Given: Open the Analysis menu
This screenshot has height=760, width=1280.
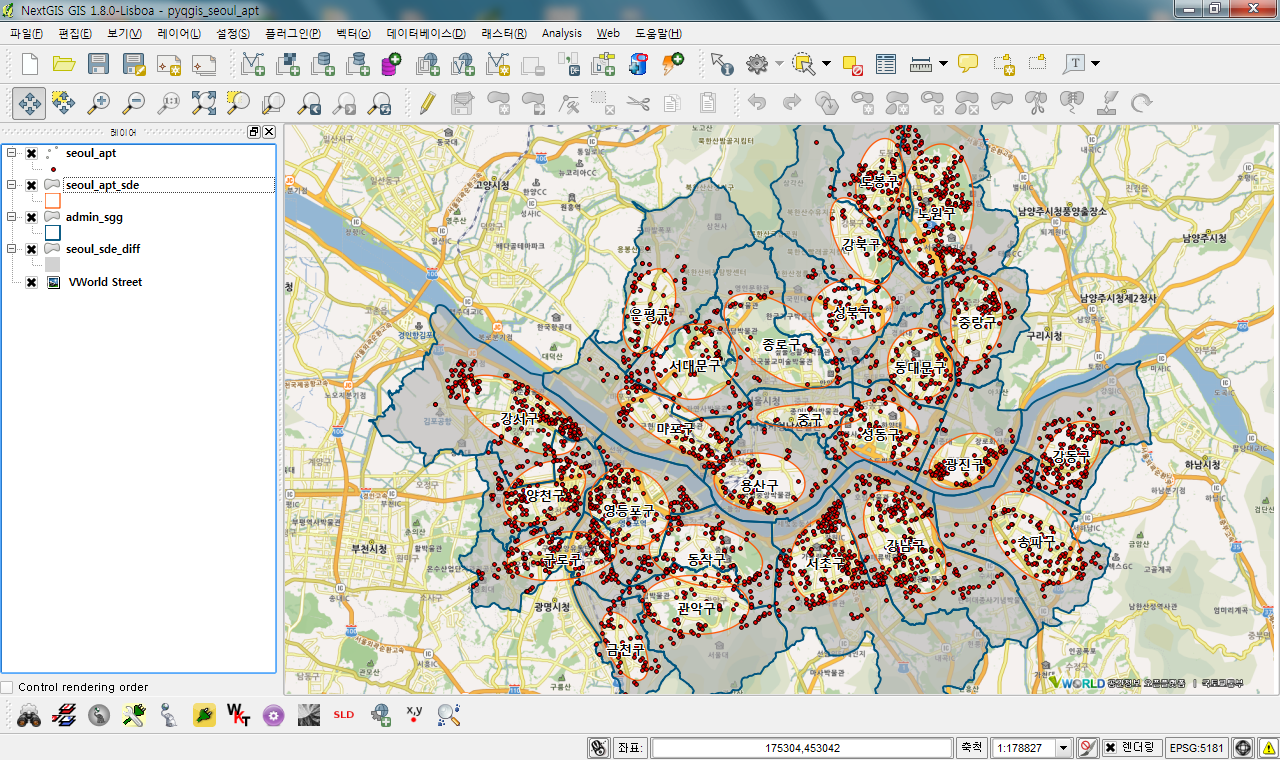Looking at the screenshot, I should pos(561,33).
